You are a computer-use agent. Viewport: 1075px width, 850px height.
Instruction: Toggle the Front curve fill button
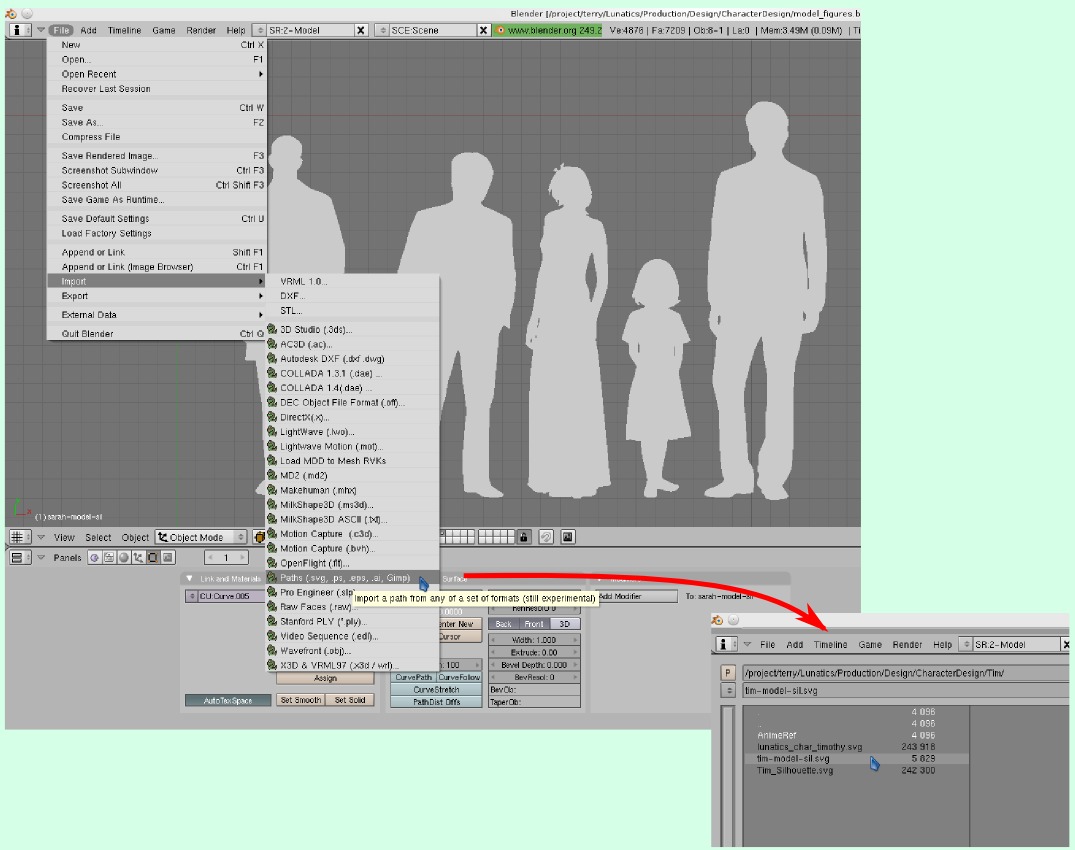(x=533, y=624)
